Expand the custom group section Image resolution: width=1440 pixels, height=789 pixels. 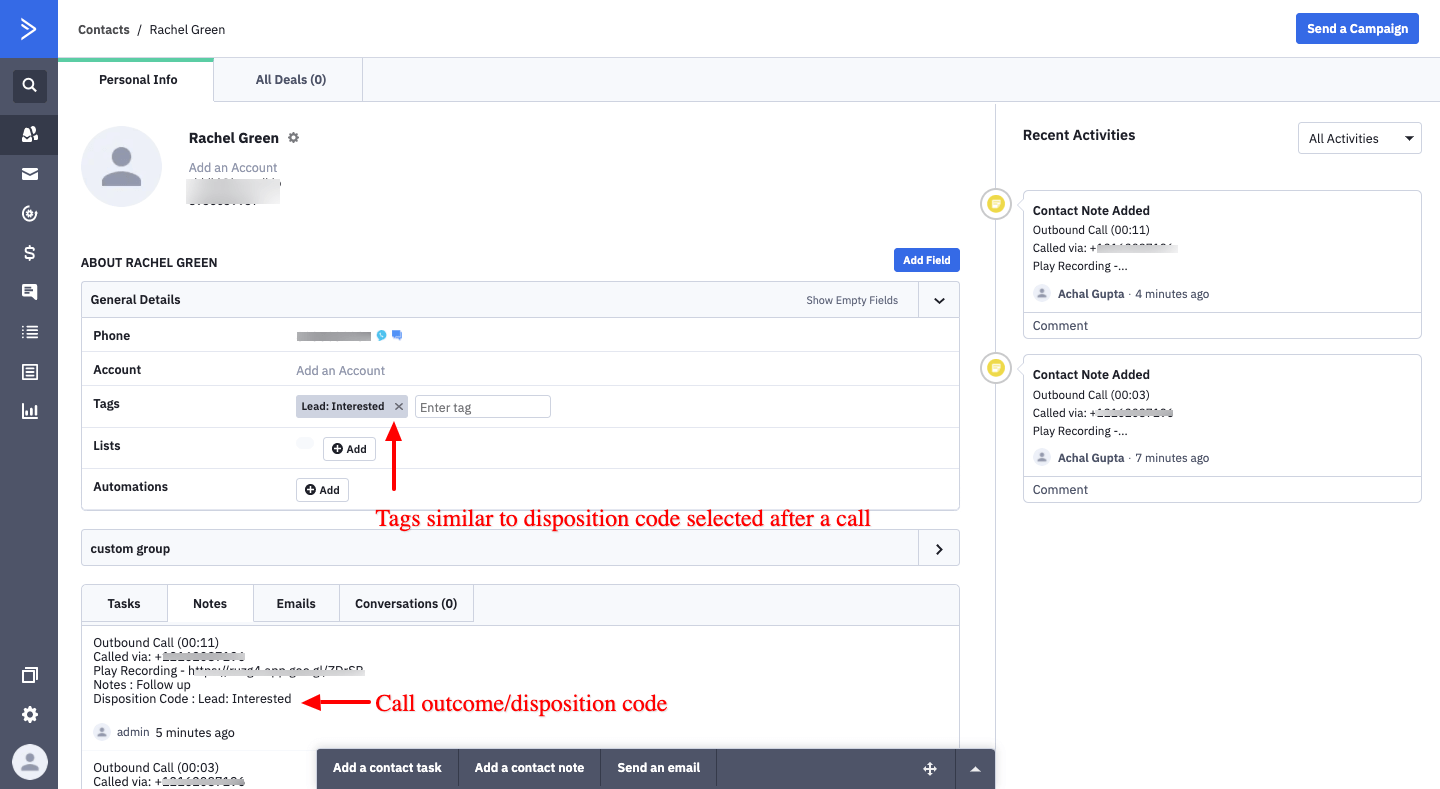(x=939, y=549)
